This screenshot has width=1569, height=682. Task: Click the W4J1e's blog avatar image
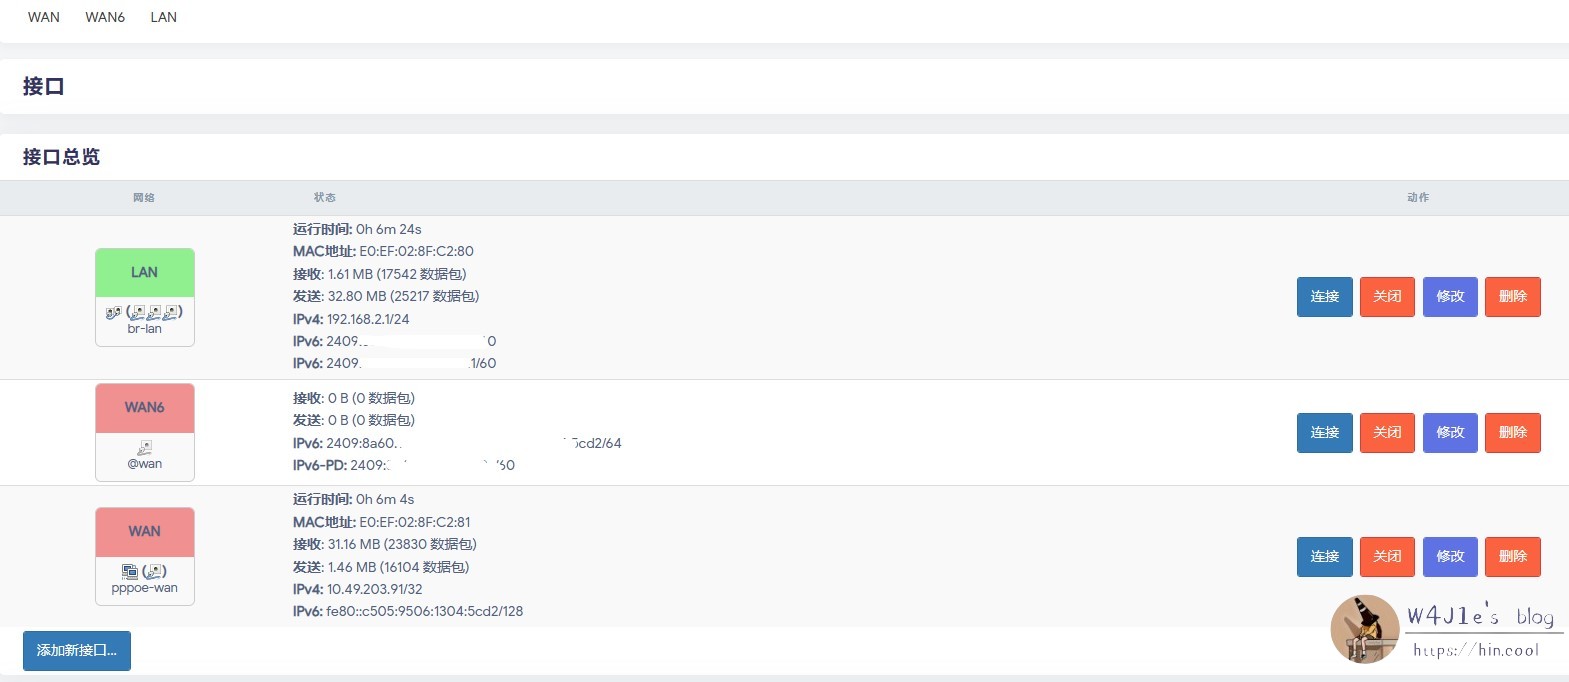1364,629
